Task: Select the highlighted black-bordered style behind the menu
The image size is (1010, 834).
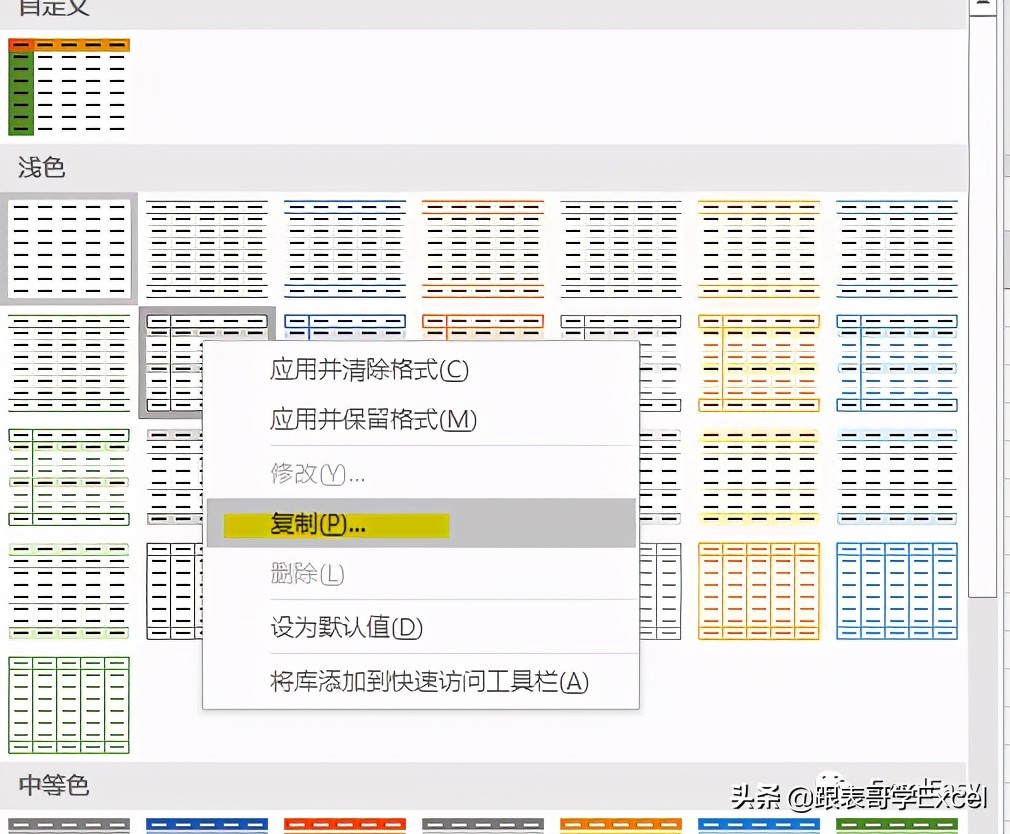Action: coord(173,363)
